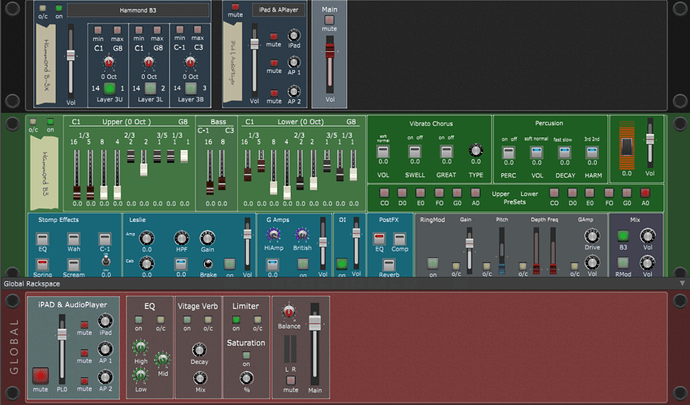The width and height of the screenshot is (690, 405).
Task: Activate the green Layer 3U button
Action: tap(109, 88)
